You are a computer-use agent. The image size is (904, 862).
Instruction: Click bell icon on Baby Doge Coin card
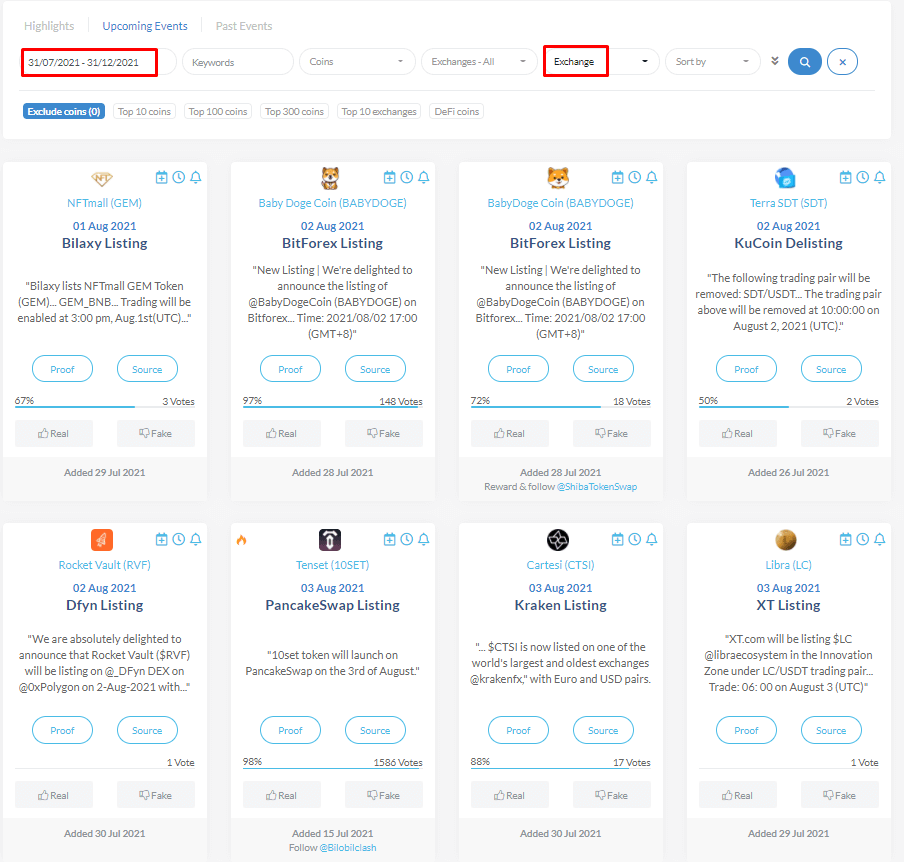tap(424, 178)
